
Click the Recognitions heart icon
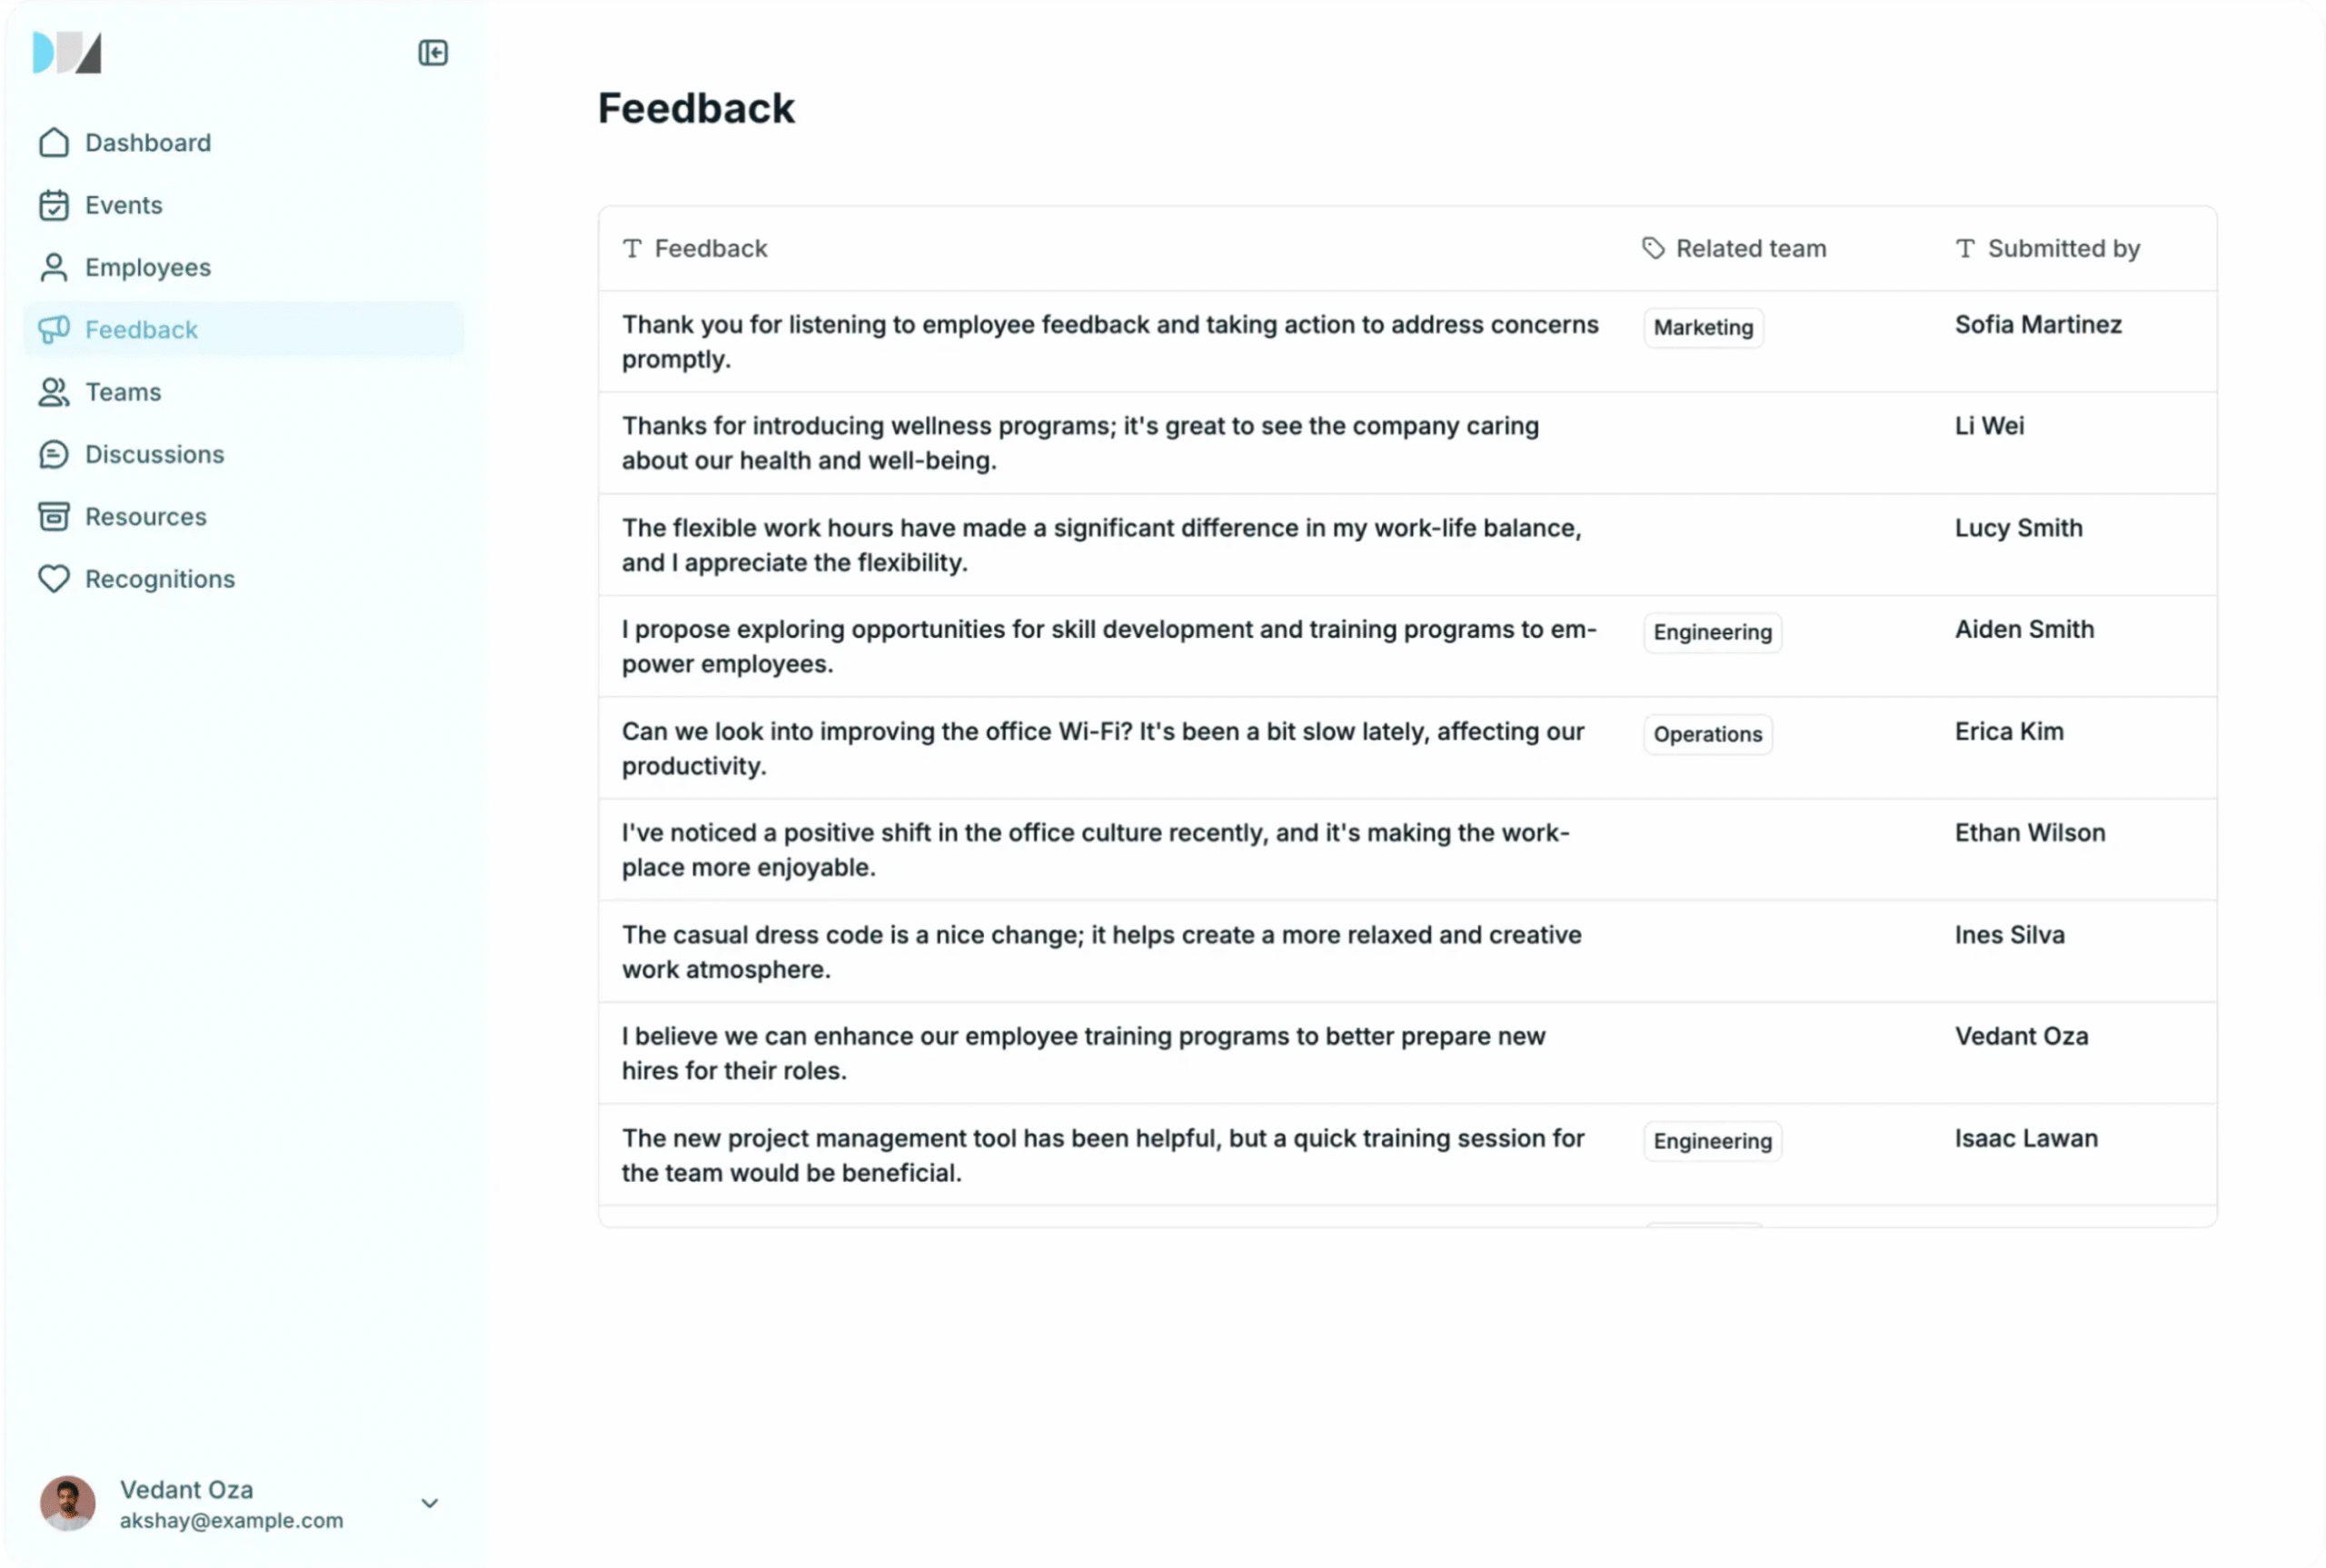(54, 579)
